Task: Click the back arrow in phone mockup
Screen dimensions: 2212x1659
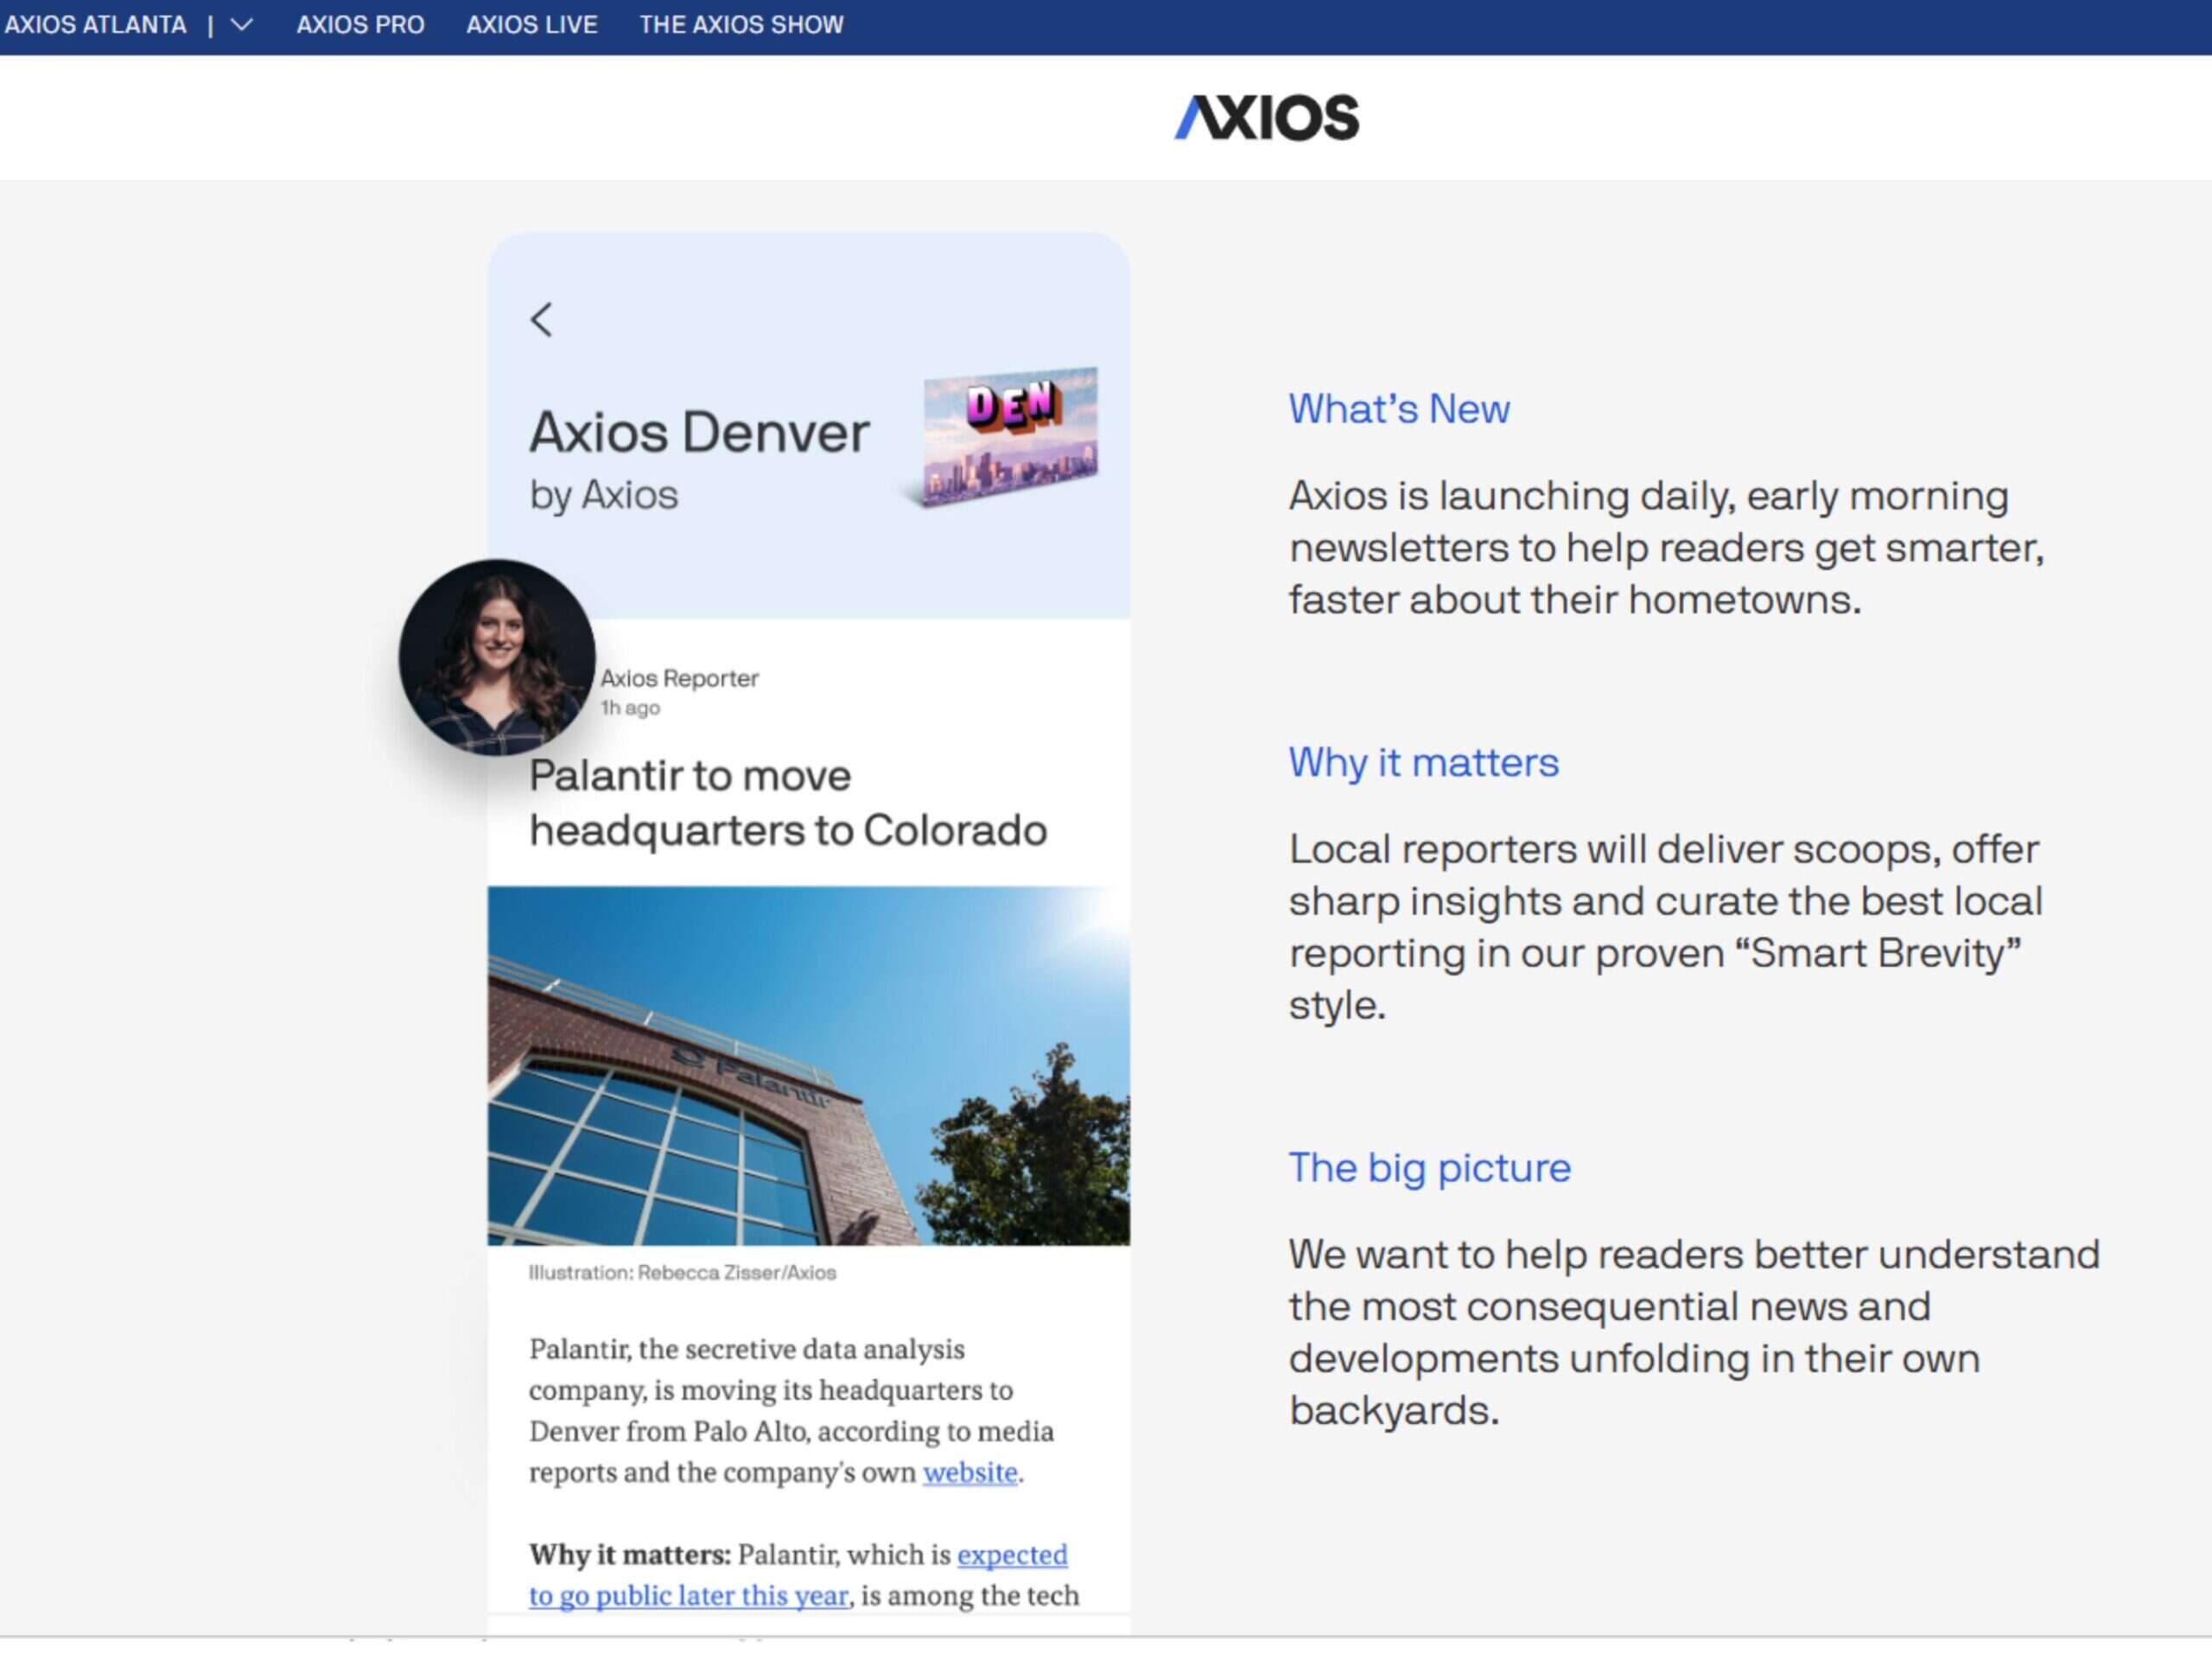Action: tap(541, 320)
